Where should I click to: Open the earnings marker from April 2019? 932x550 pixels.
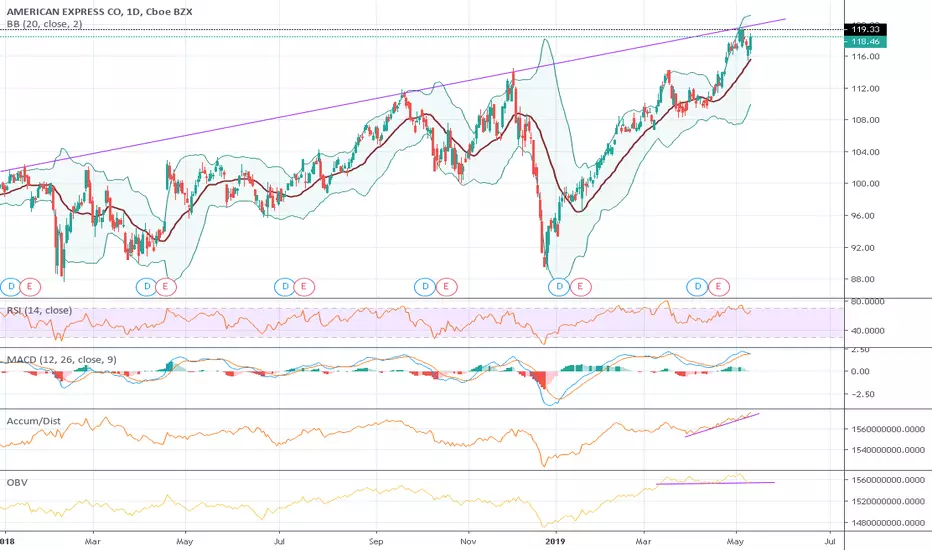tap(718, 287)
